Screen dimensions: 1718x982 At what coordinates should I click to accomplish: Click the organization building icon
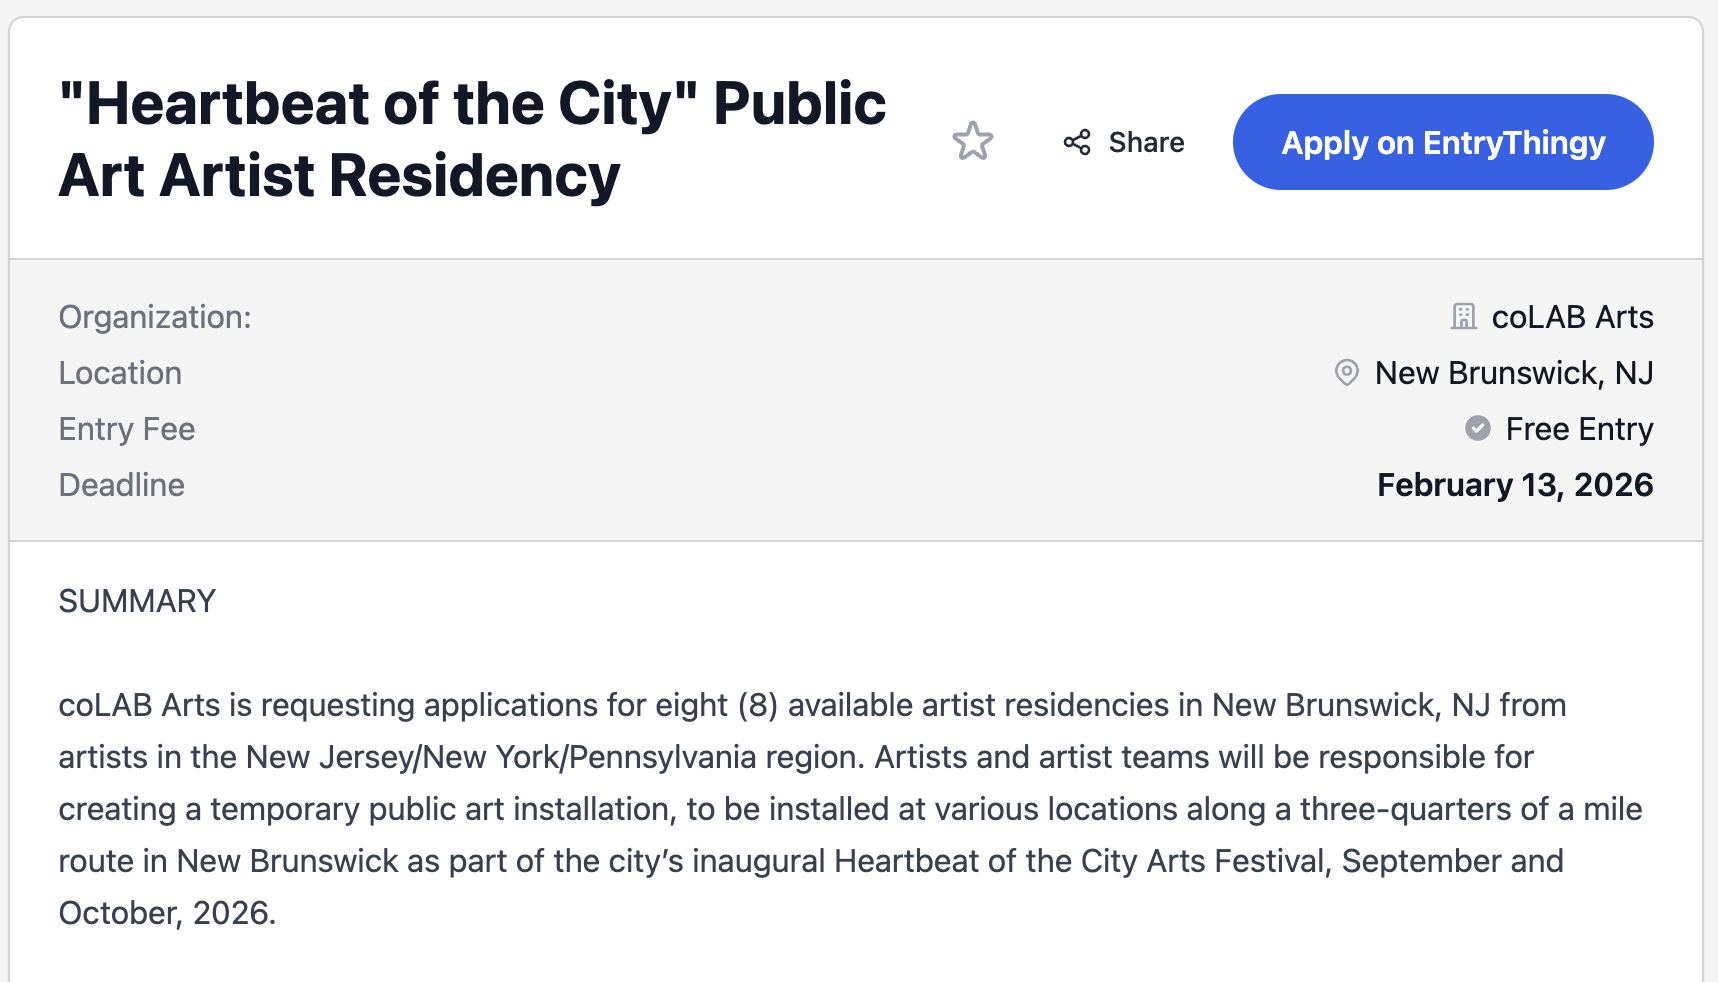tap(1463, 317)
